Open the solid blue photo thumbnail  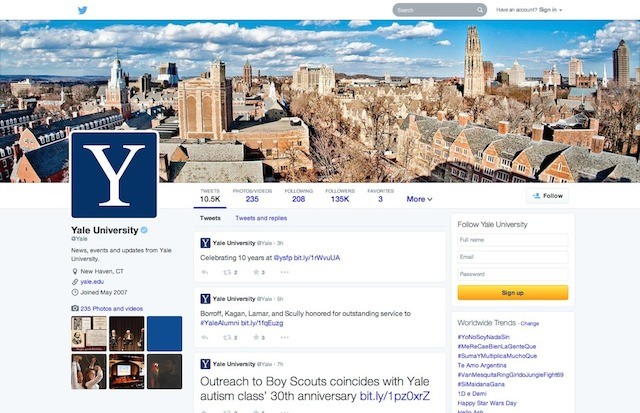click(164, 333)
